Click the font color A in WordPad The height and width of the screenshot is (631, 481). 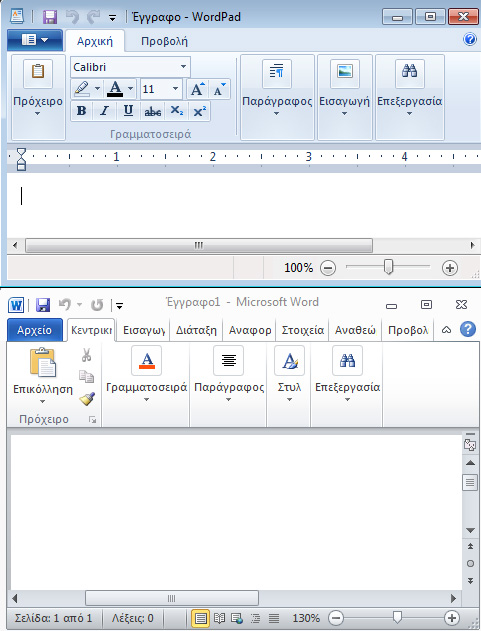click(115, 89)
